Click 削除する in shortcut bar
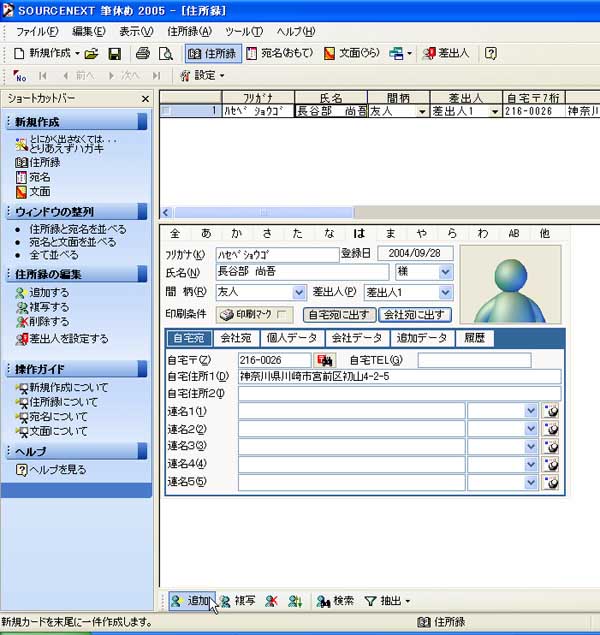600x635 pixels. (x=42, y=322)
